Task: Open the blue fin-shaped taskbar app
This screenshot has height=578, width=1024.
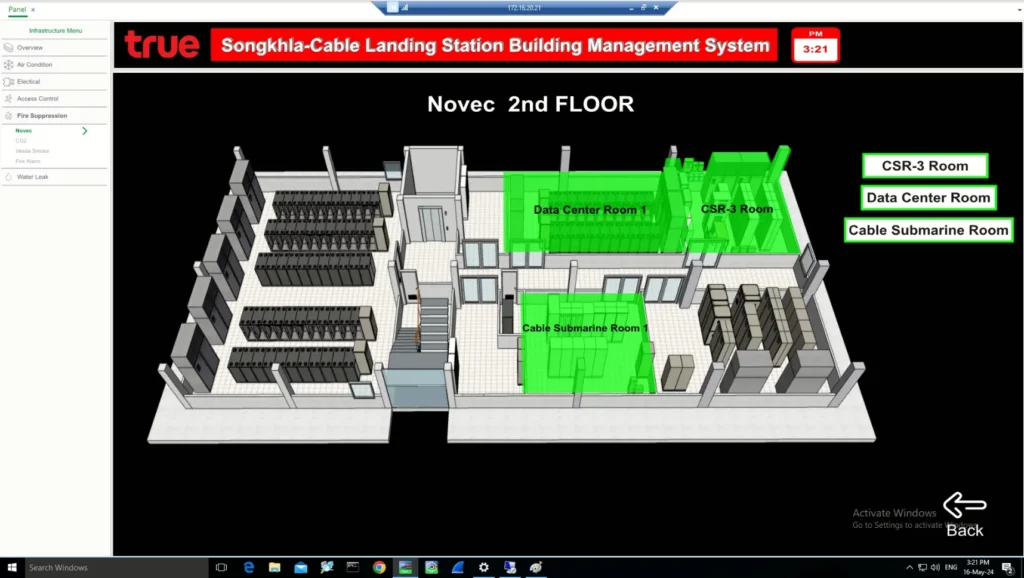Action: pyautogui.click(x=457, y=568)
